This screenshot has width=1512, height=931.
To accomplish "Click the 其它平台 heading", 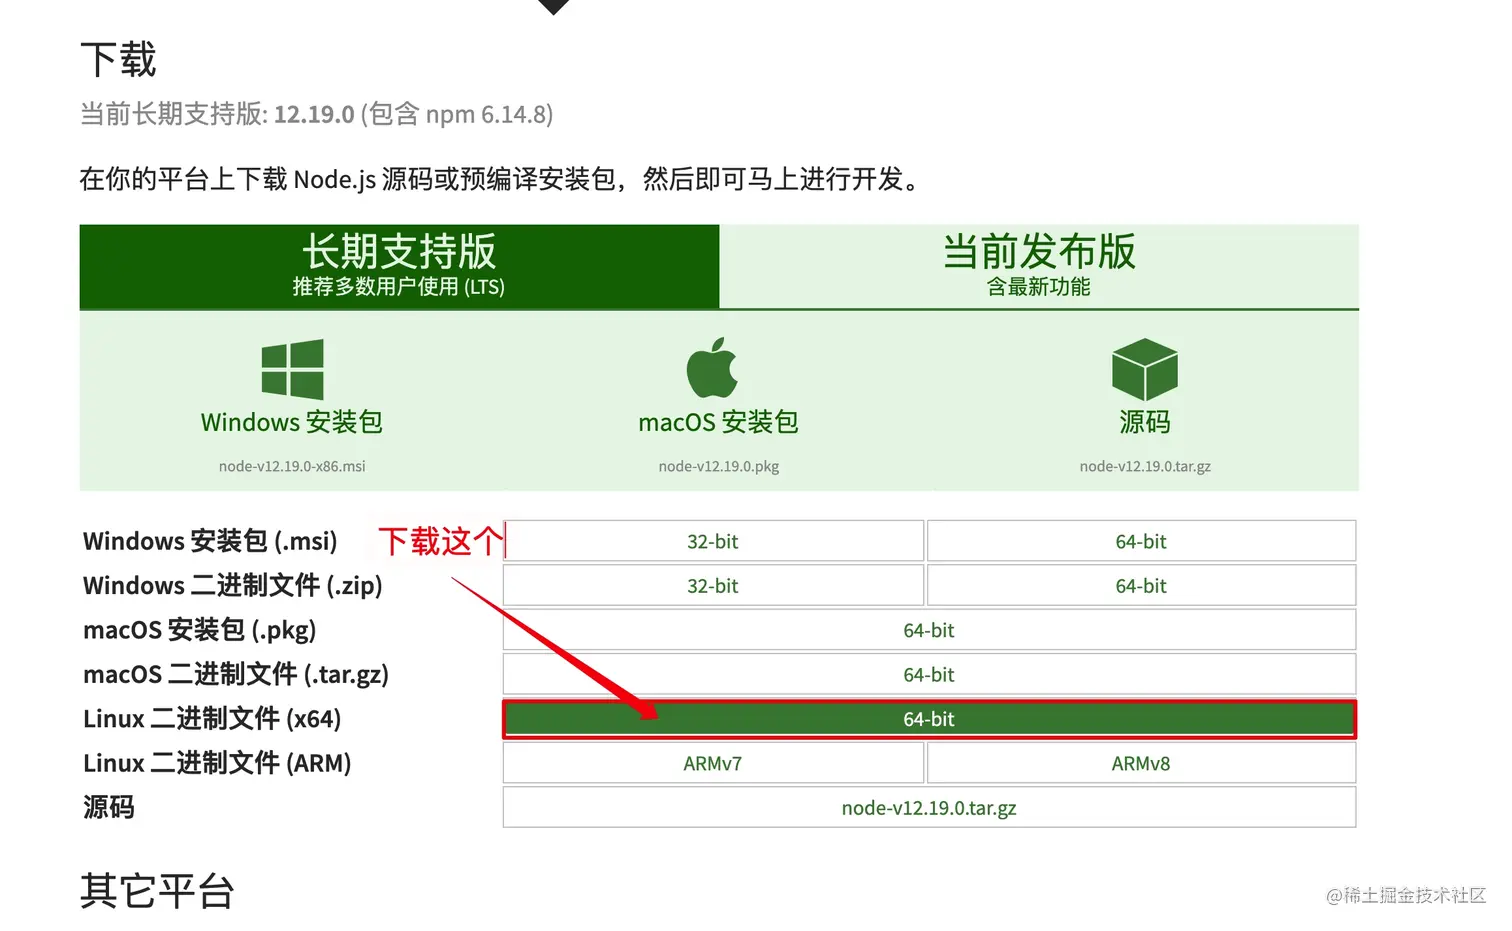I will click(x=157, y=891).
